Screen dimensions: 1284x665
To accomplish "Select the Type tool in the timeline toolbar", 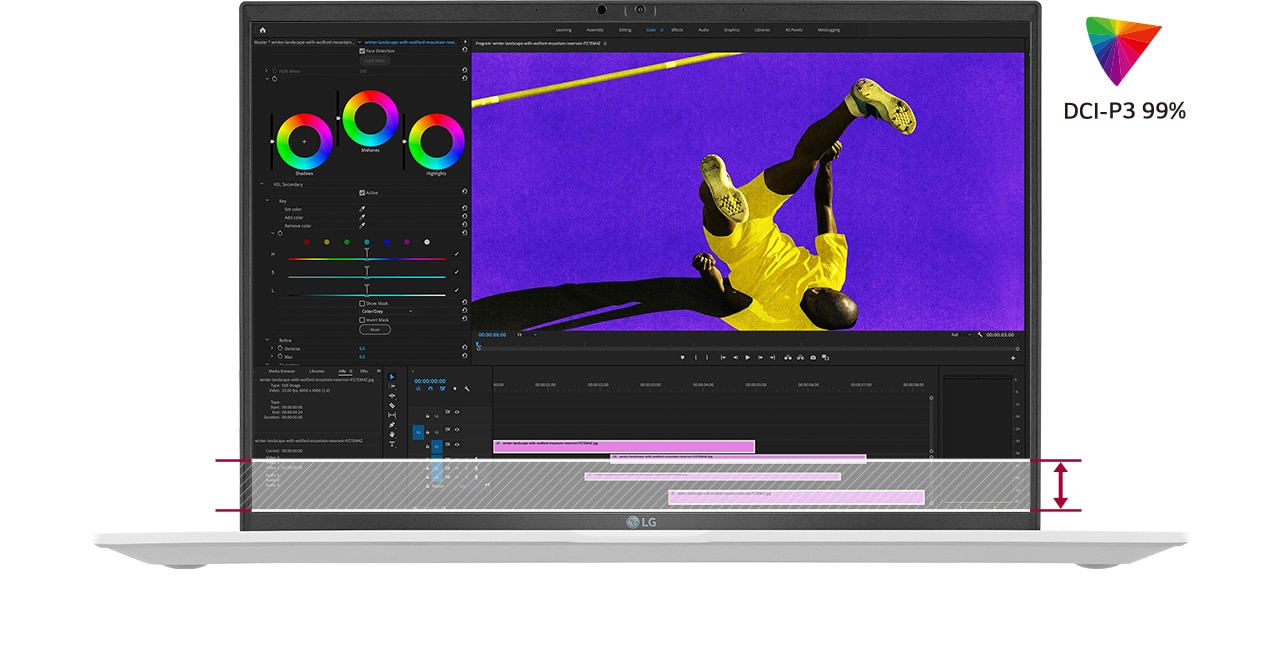I will [x=392, y=443].
